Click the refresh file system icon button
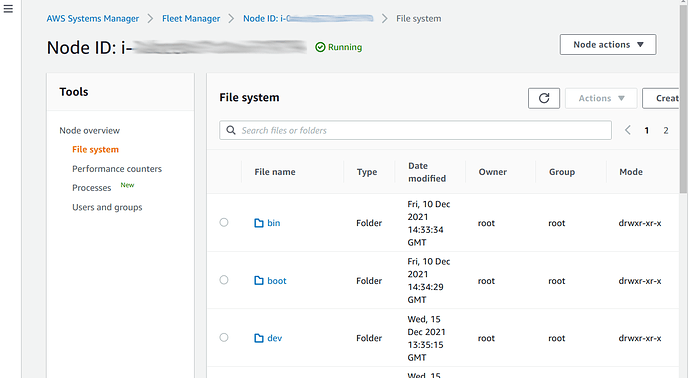The width and height of the screenshot is (690, 378). [x=544, y=98]
